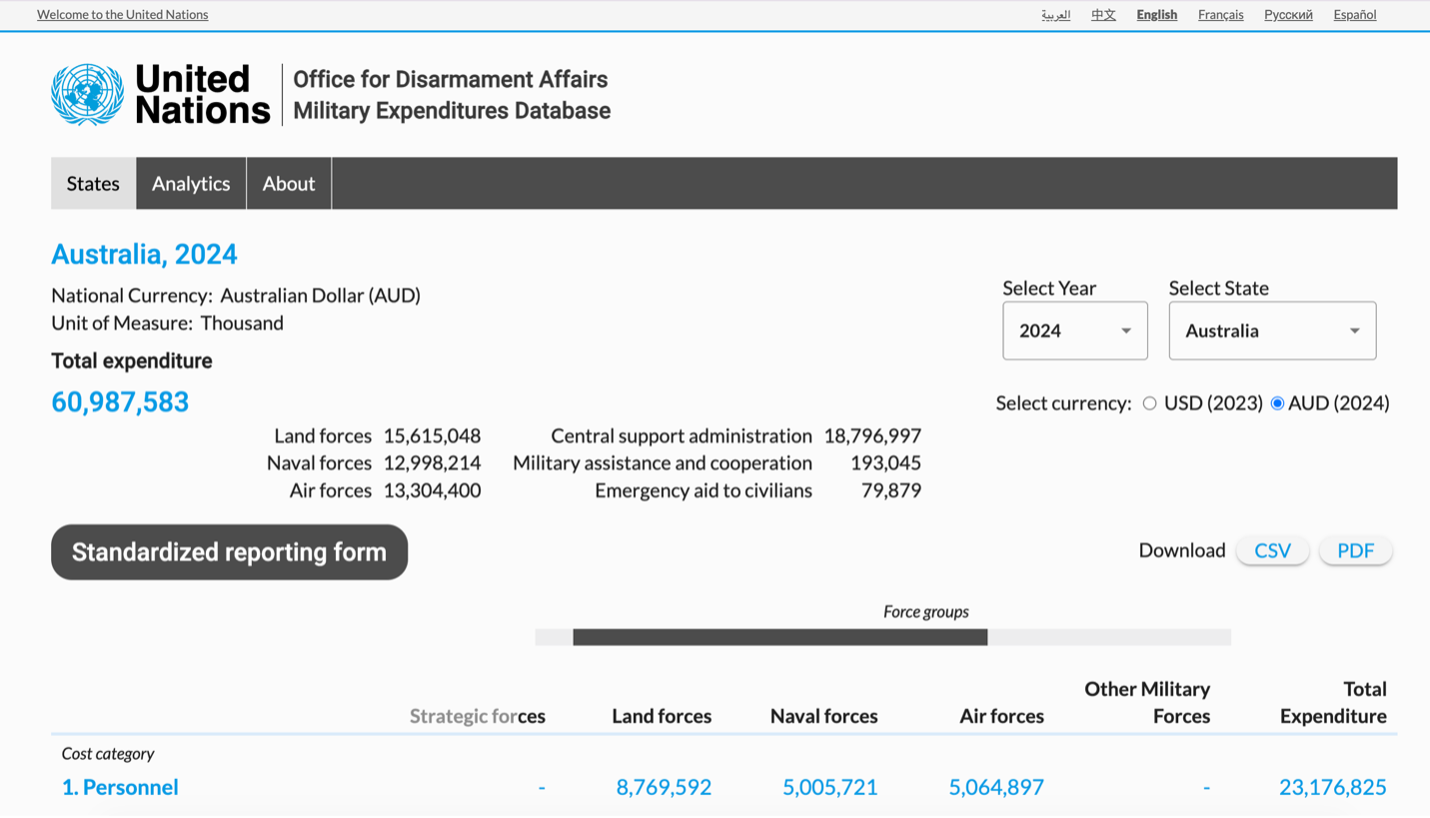Download the report as PDF
1430x818 pixels.
click(1355, 550)
